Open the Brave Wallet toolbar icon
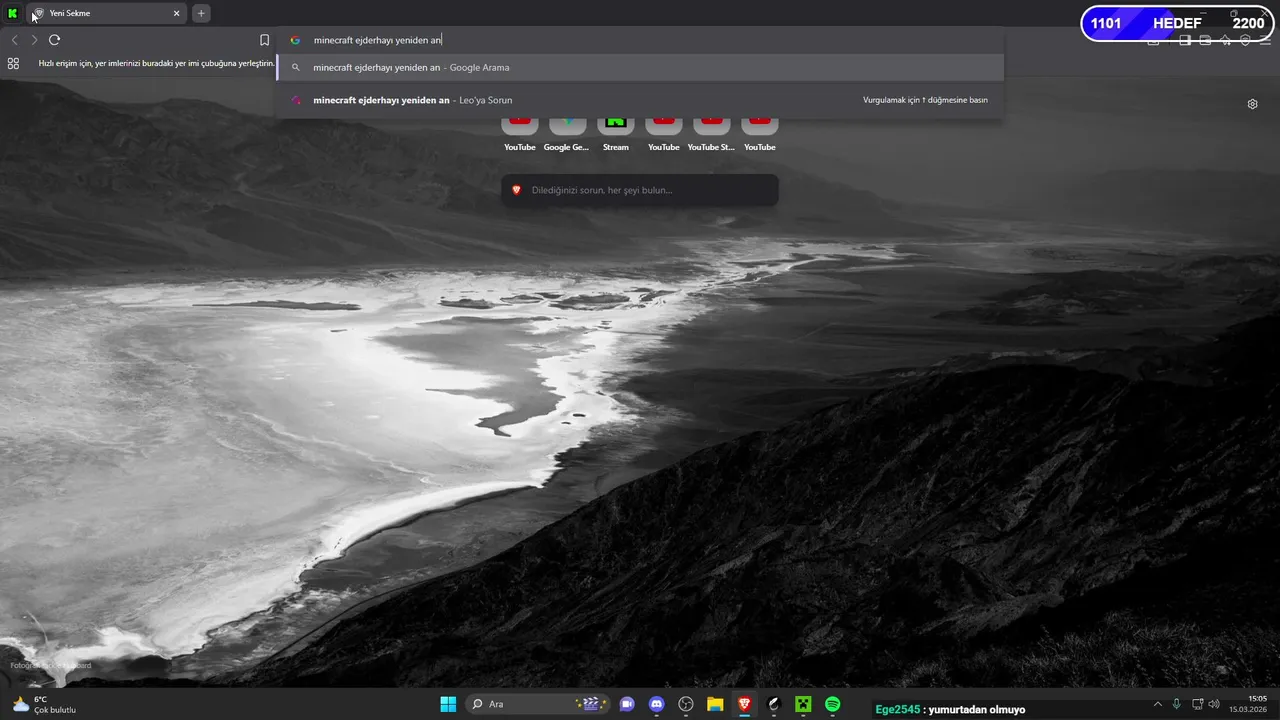This screenshot has width=1280, height=720. 1205,41
